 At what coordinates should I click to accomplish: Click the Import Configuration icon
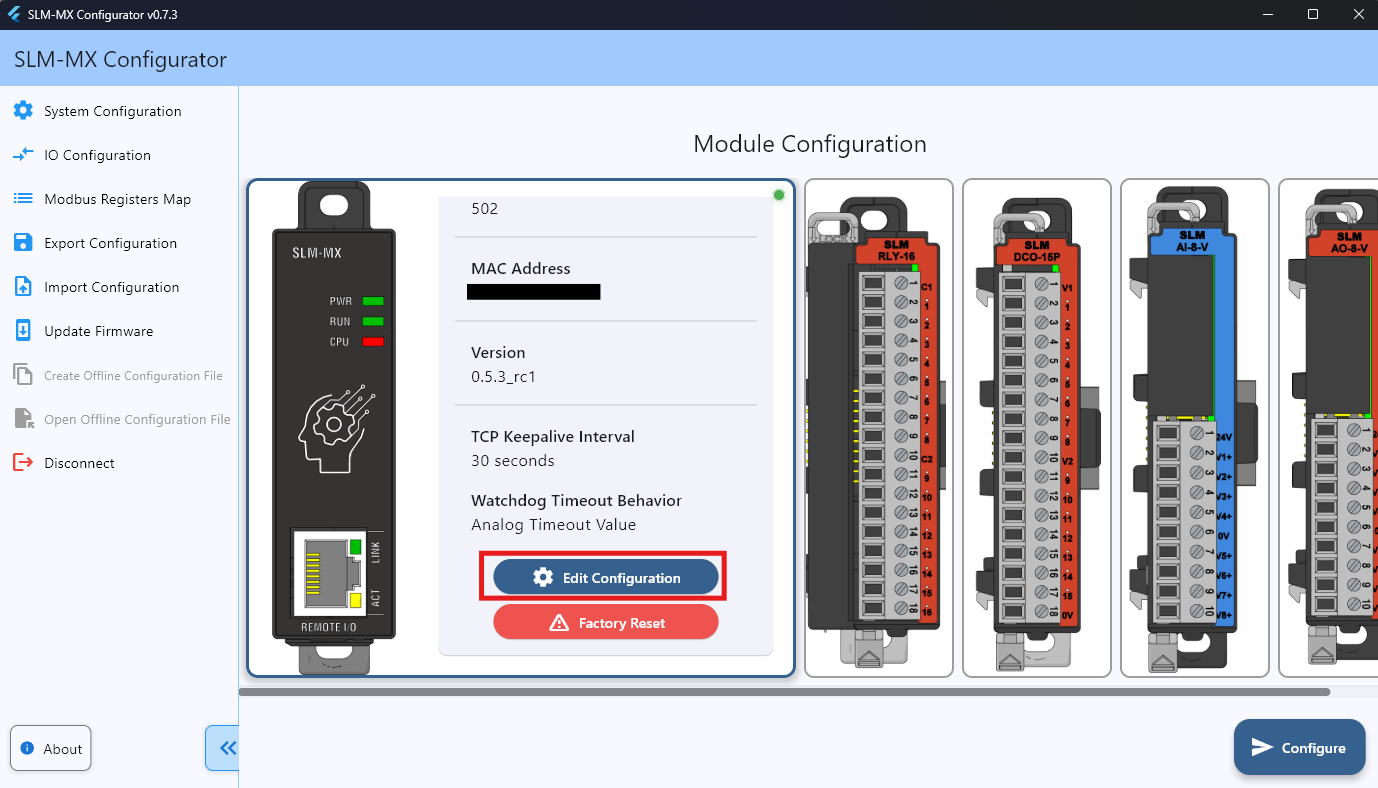(x=23, y=286)
